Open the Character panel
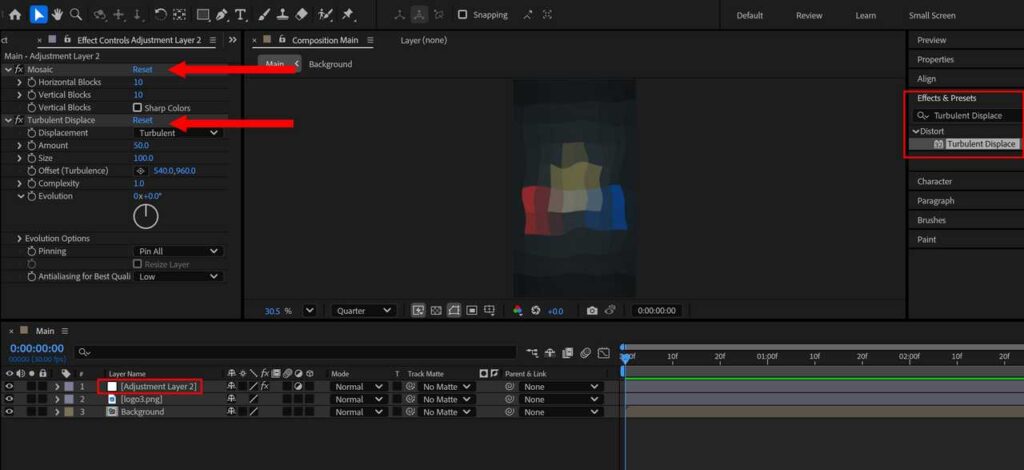The height and width of the screenshot is (470, 1024). [935, 181]
